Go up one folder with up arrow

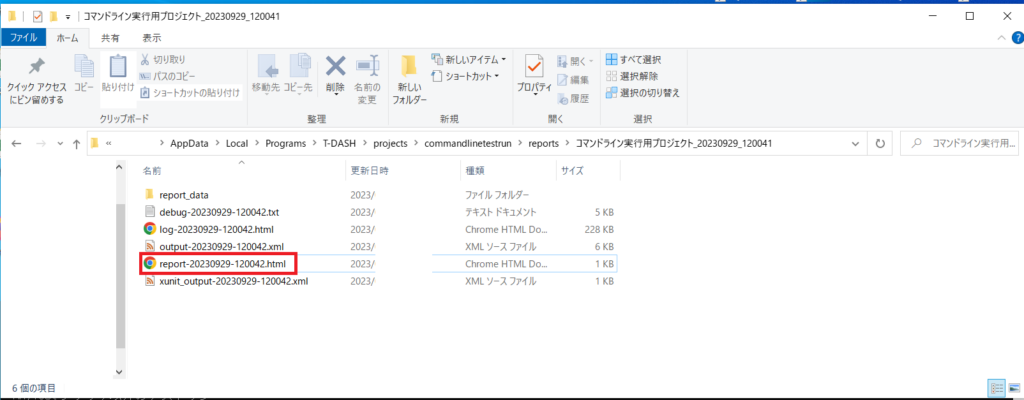[77, 143]
